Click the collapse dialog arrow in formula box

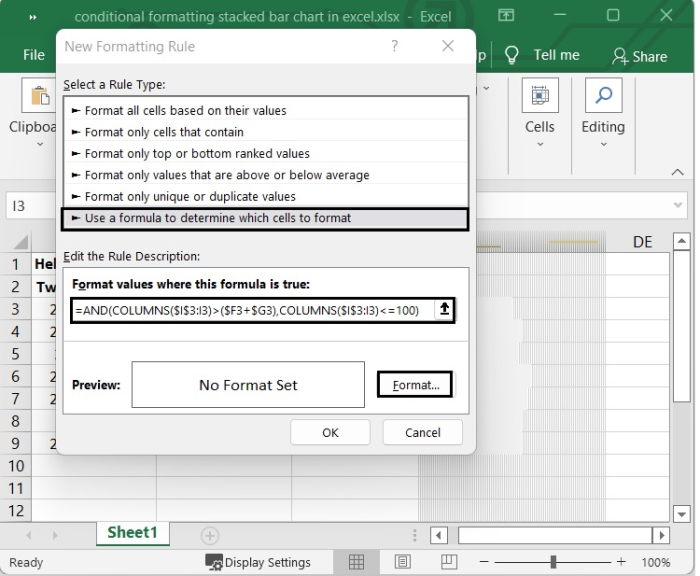[x=444, y=310]
